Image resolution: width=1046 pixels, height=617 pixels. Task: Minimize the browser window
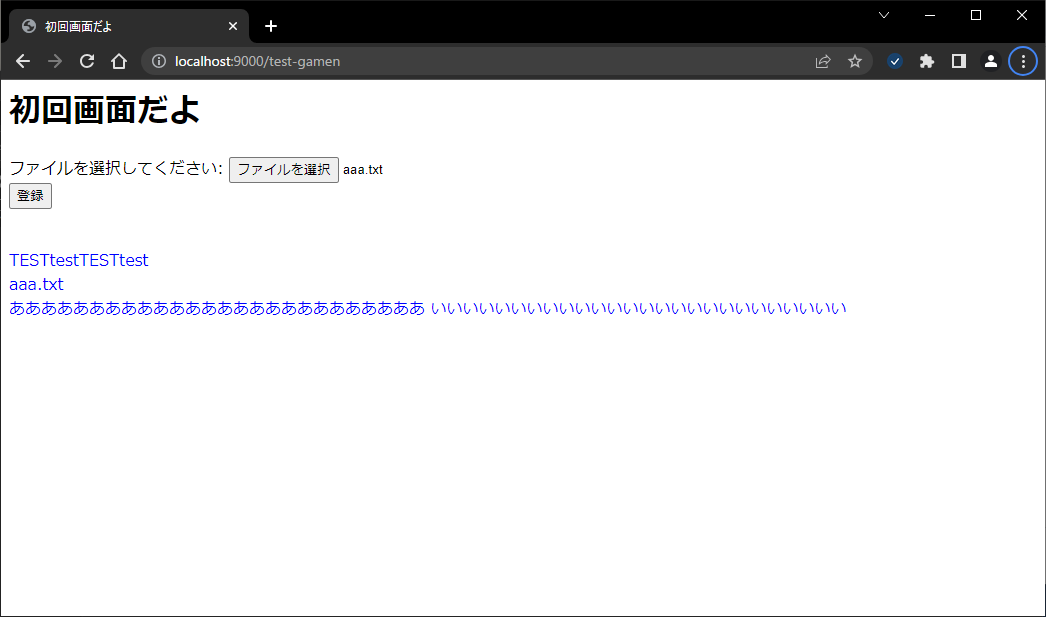tap(930, 15)
